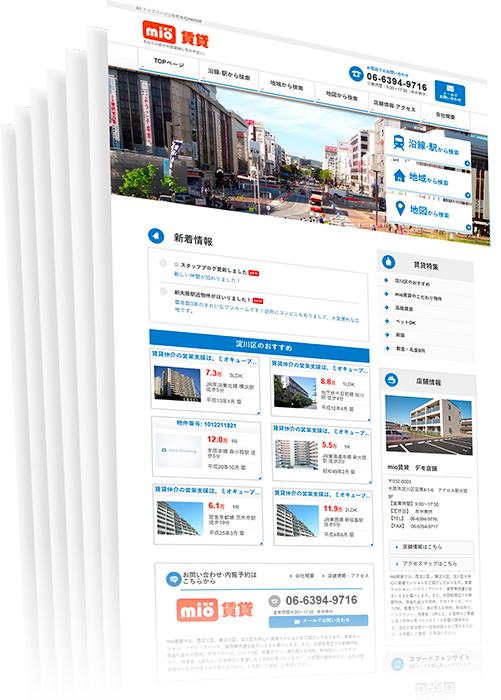501x700 pixels.
Task: Open 沿線・駅から検索 nav tab
Action: click(x=229, y=74)
